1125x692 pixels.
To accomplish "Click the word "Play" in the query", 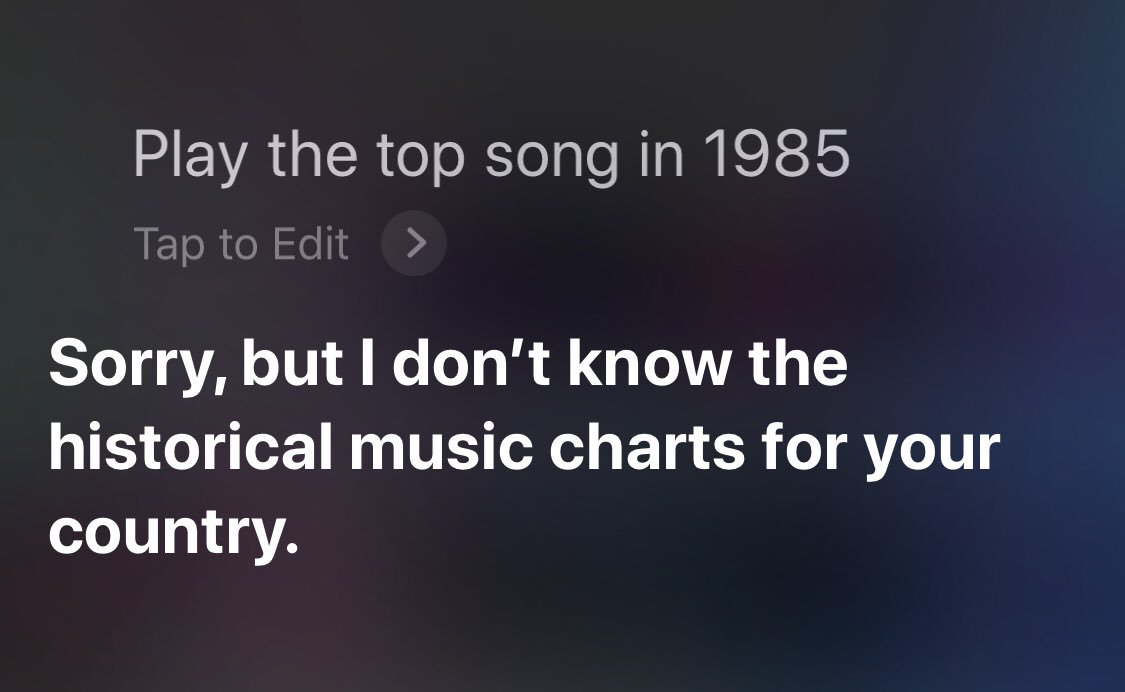I will click(x=187, y=158).
